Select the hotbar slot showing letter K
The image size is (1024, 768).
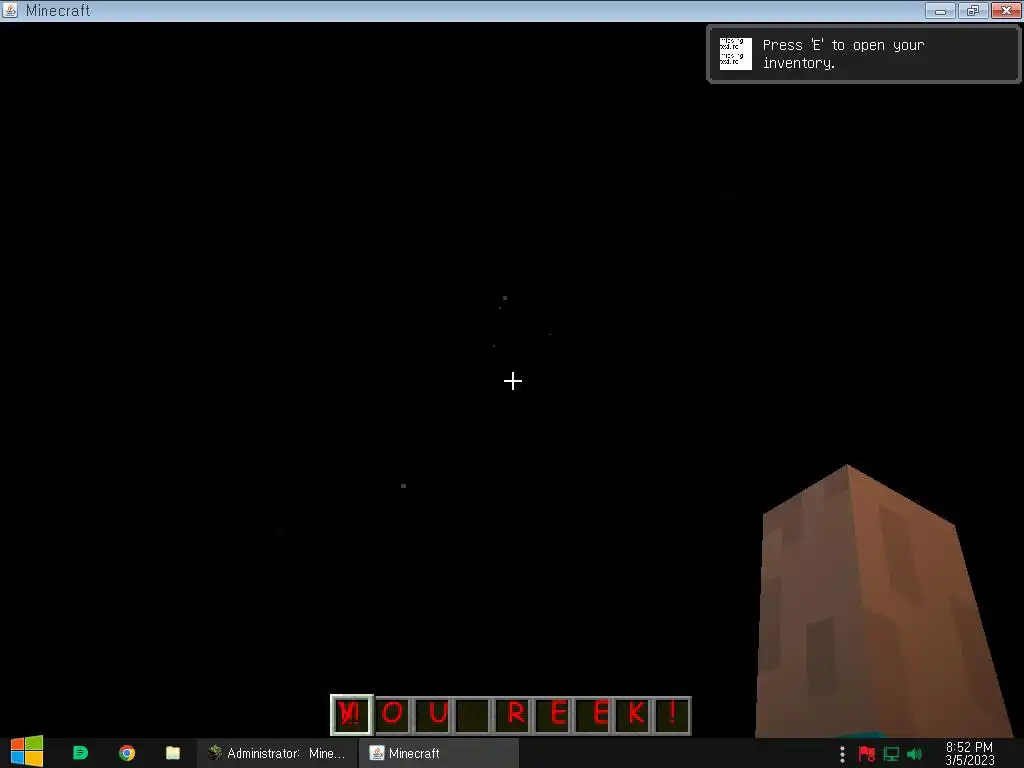633,714
